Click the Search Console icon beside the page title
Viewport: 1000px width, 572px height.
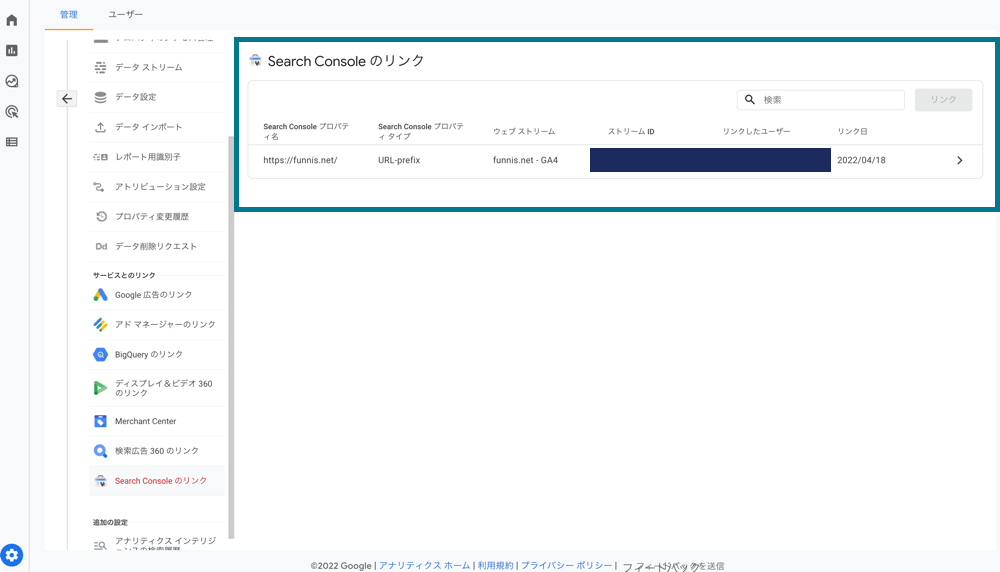(255, 61)
